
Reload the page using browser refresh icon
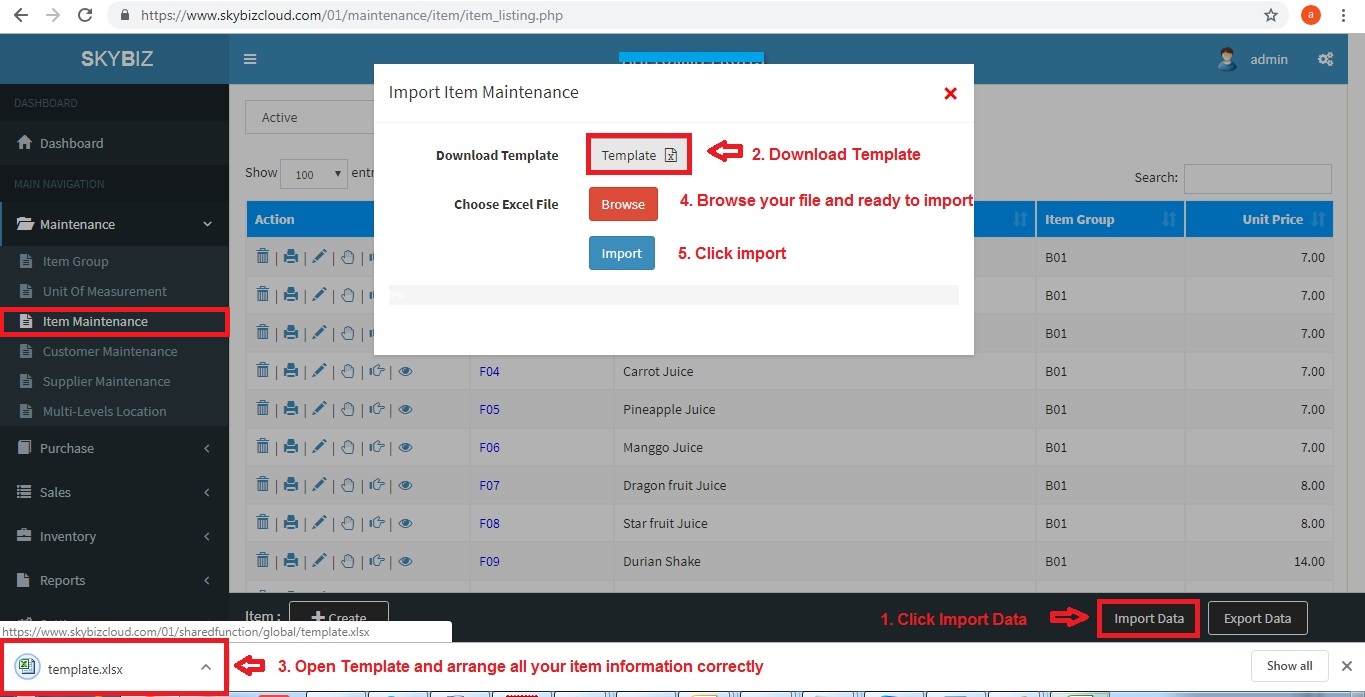(86, 15)
